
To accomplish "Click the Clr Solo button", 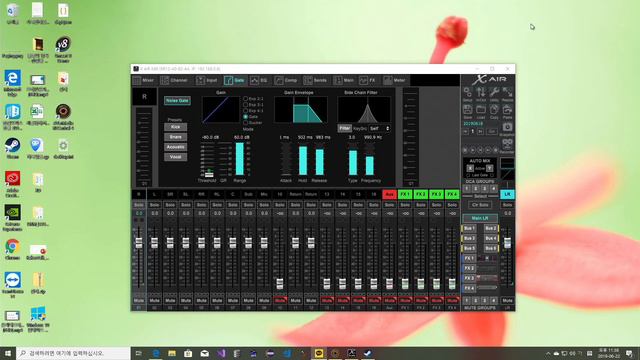I will point(480,205).
